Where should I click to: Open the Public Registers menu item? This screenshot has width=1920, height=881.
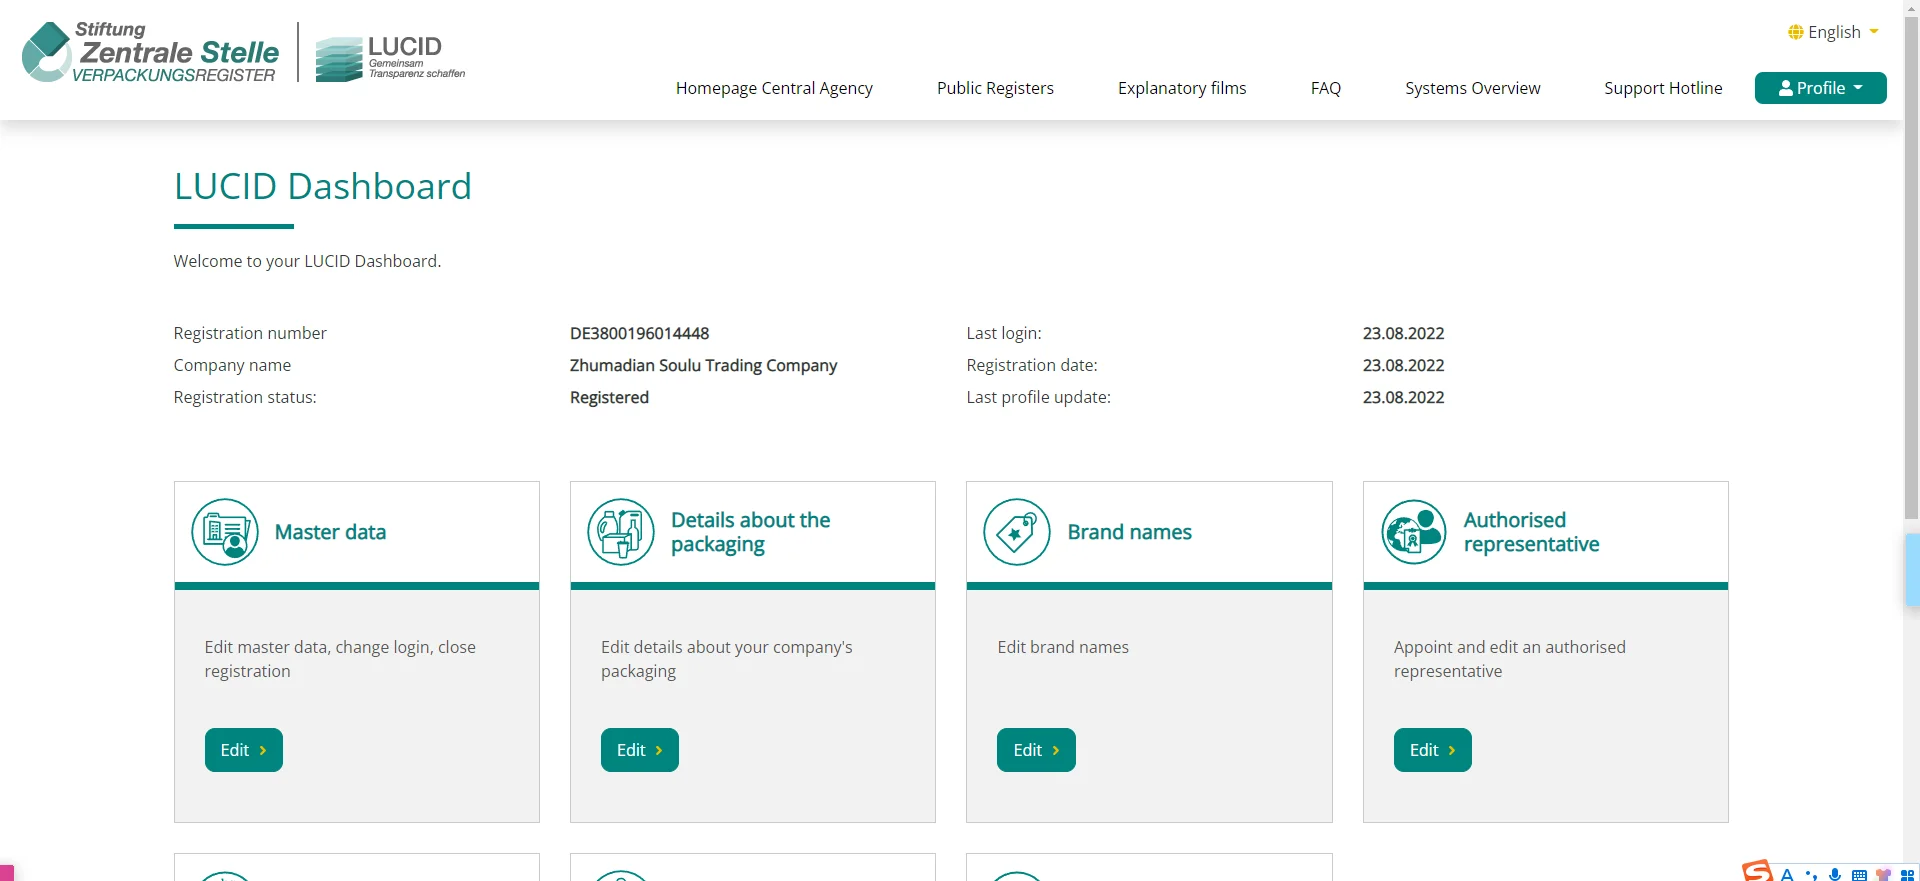(995, 88)
